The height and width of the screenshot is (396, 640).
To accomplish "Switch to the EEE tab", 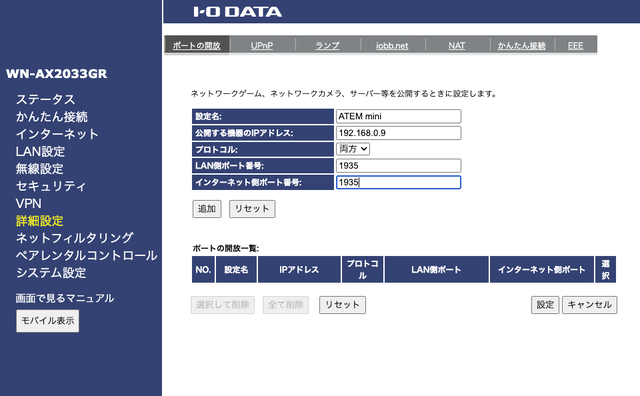I will [575, 45].
